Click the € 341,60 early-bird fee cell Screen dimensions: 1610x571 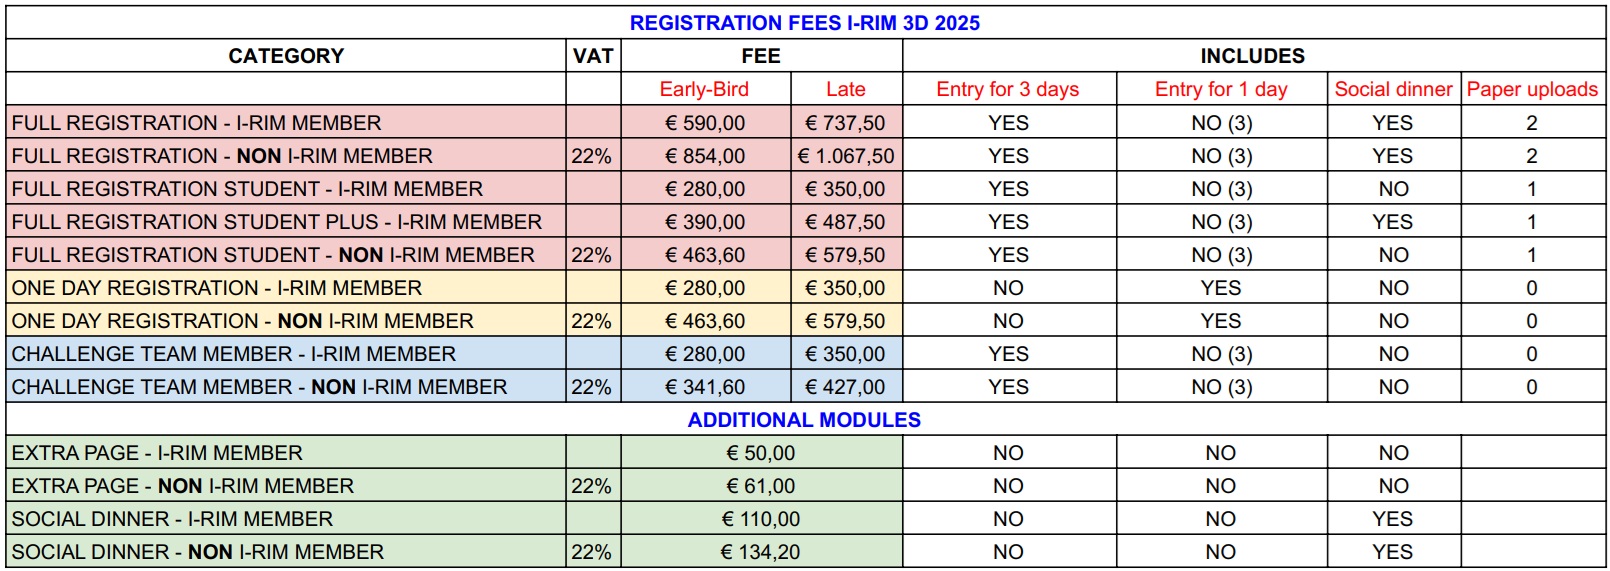(x=705, y=387)
